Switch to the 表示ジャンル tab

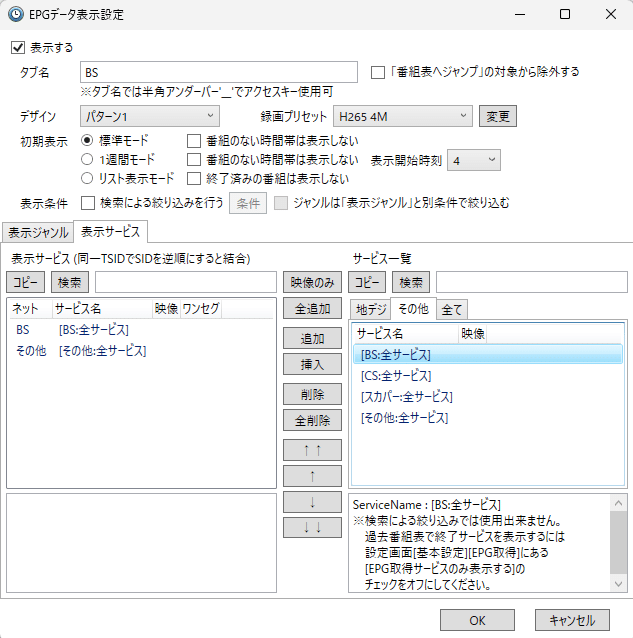[x=38, y=233]
